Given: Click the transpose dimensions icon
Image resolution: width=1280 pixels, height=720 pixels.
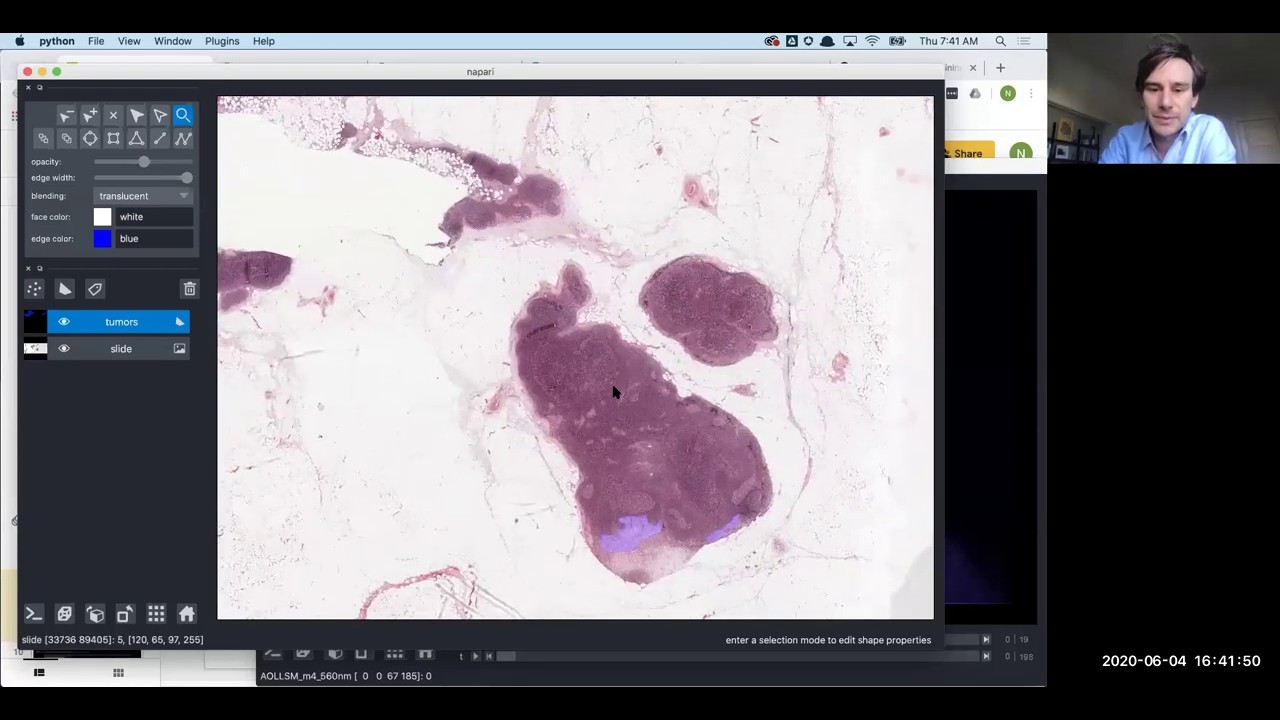Looking at the screenshot, I should coord(125,614).
